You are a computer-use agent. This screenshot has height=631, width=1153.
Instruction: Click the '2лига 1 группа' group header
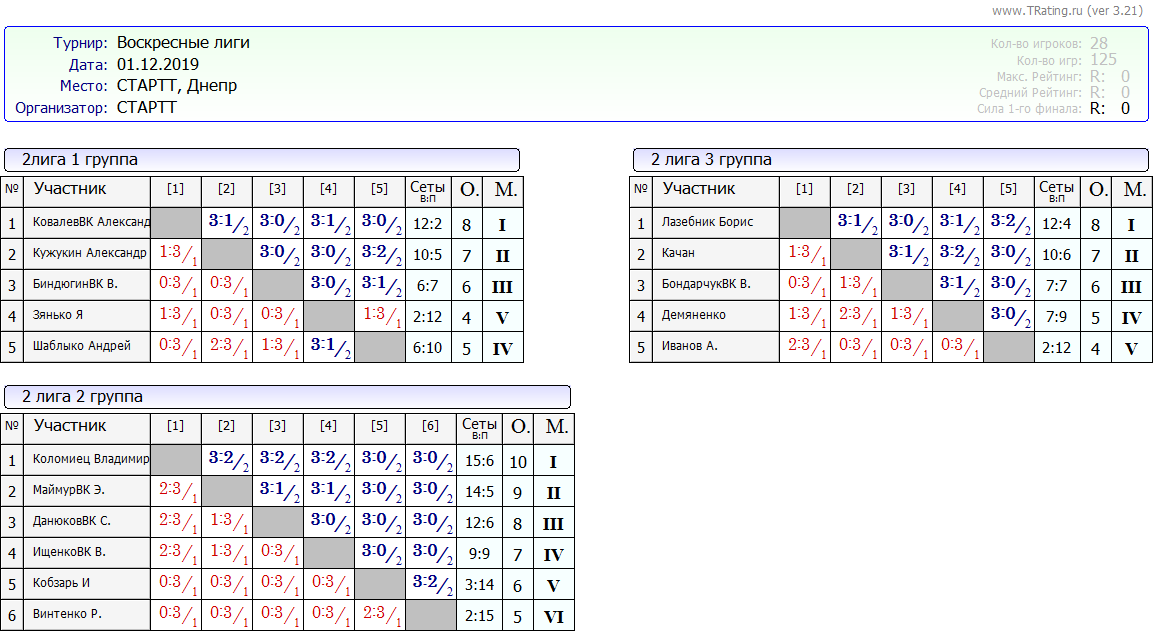261,160
